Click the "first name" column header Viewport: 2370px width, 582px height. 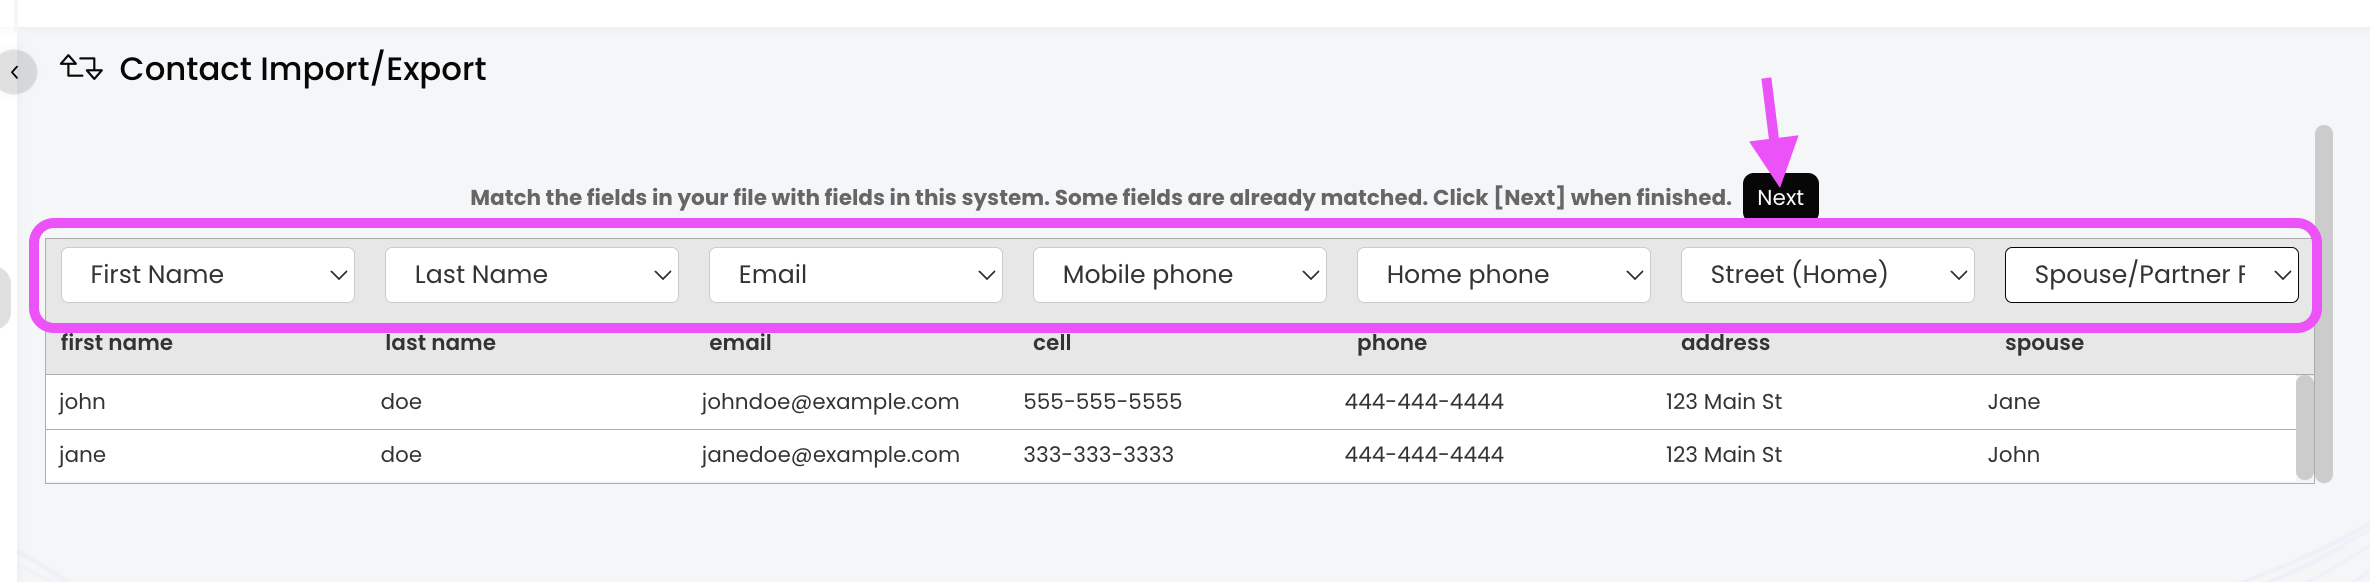click(x=116, y=343)
